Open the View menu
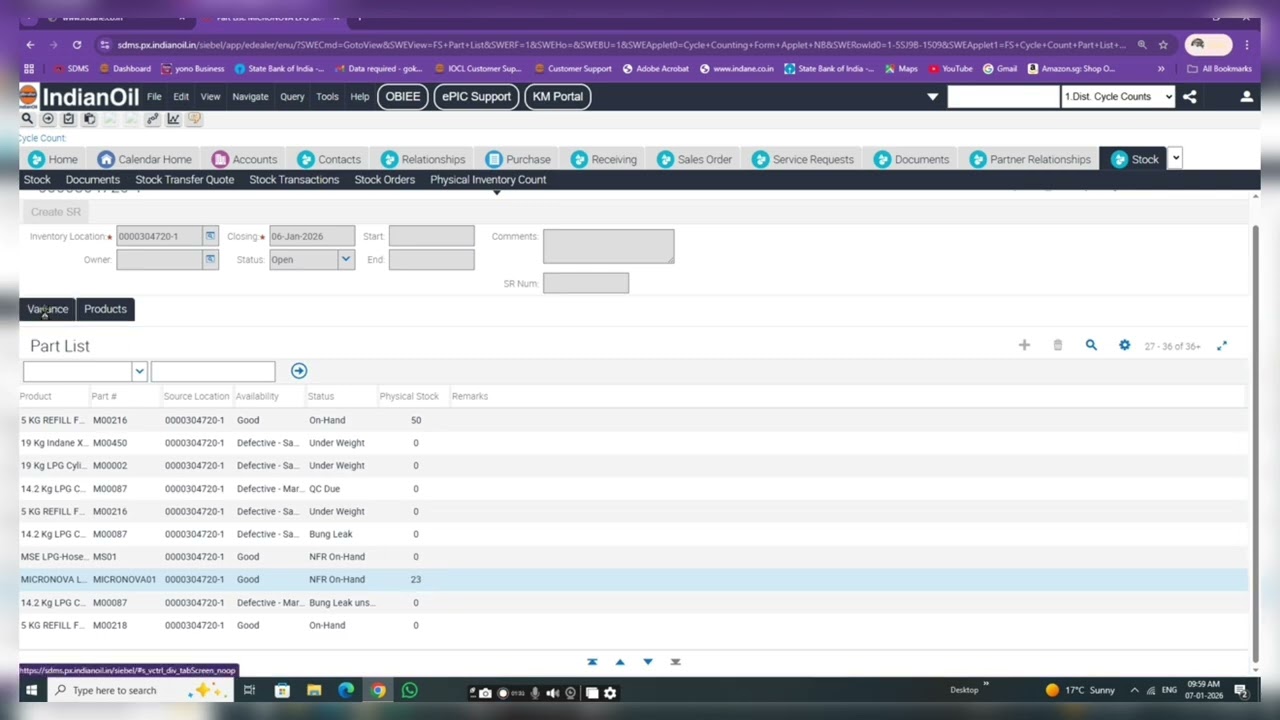Screen dimensions: 1280x720 click(210, 97)
